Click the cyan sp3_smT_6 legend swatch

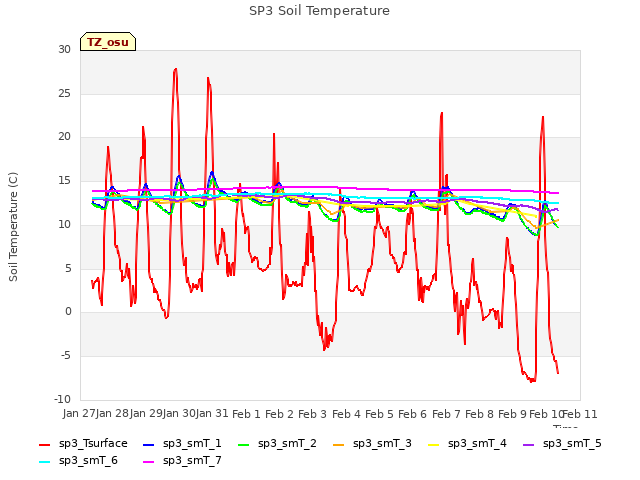coord(44,462)
